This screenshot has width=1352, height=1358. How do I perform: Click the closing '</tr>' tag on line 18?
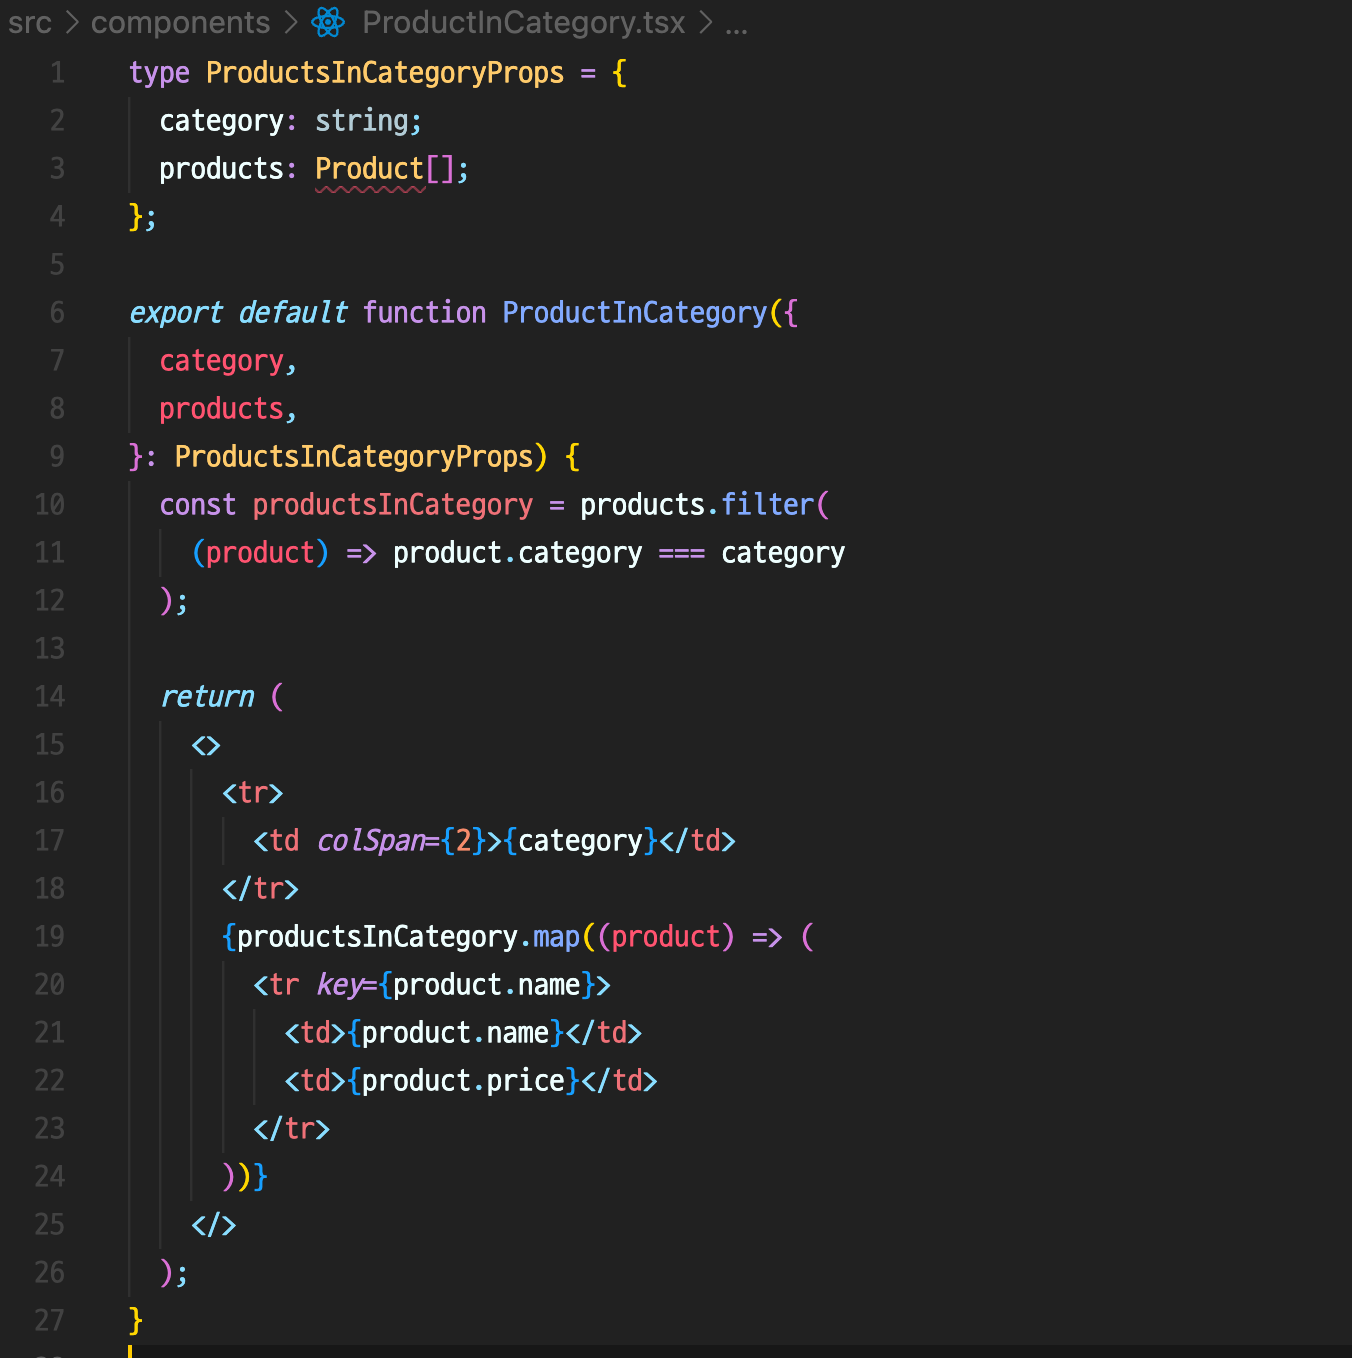click(x=261, y=889)
